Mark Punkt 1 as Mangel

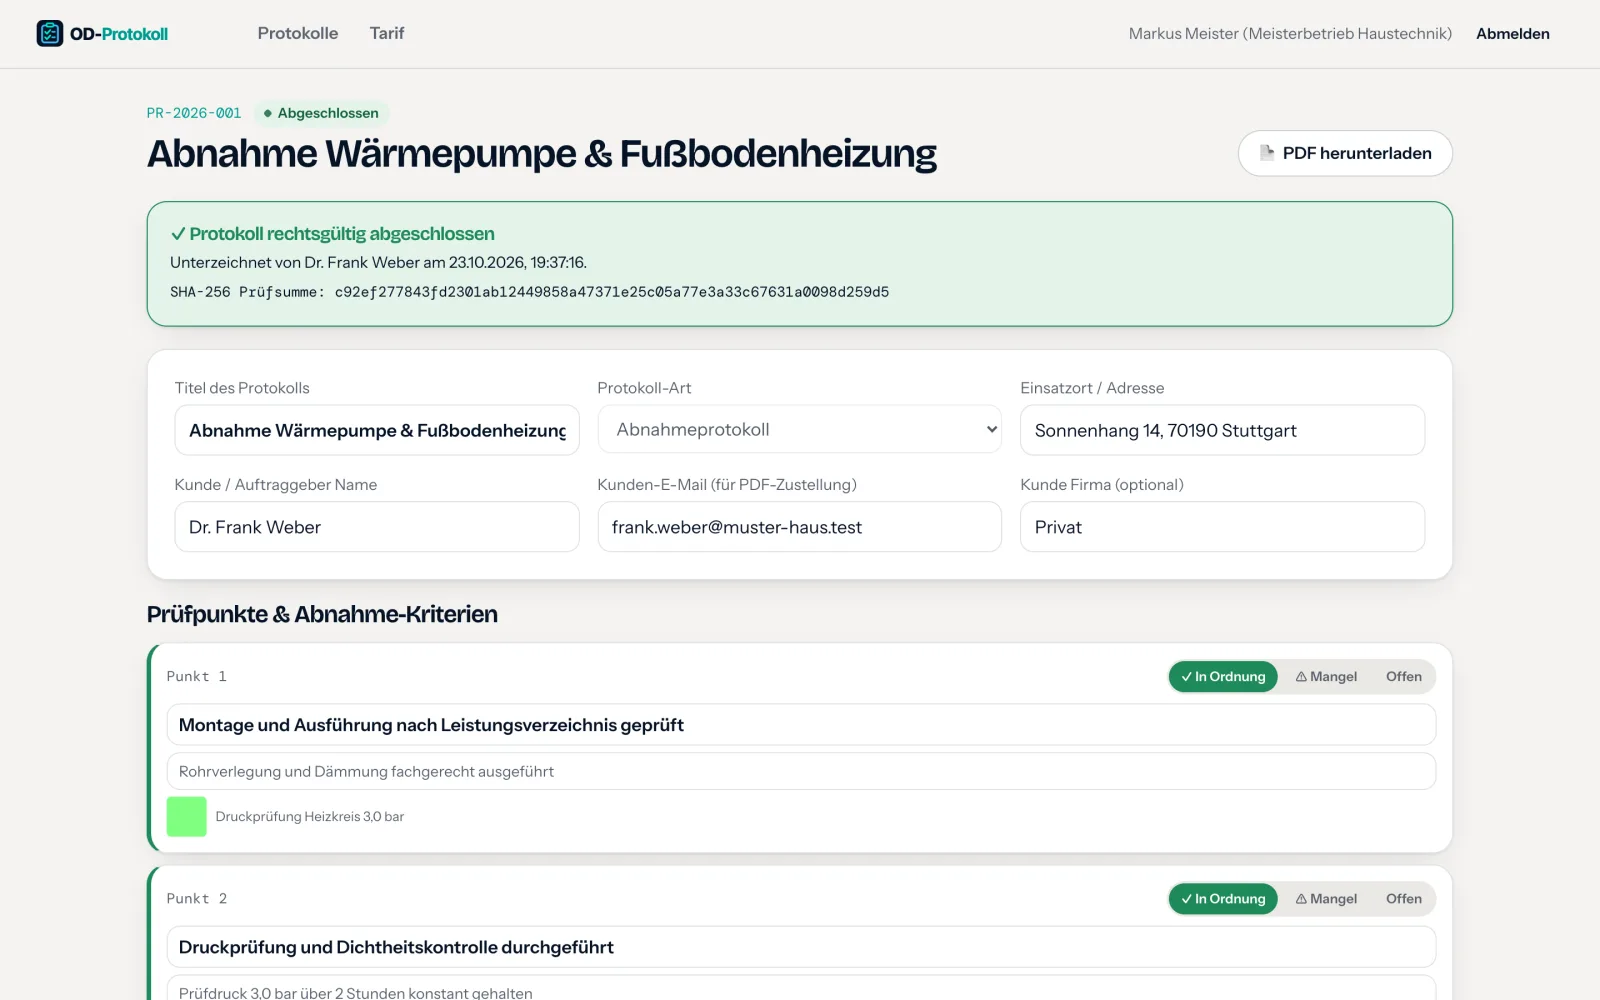pos(1326,677)
